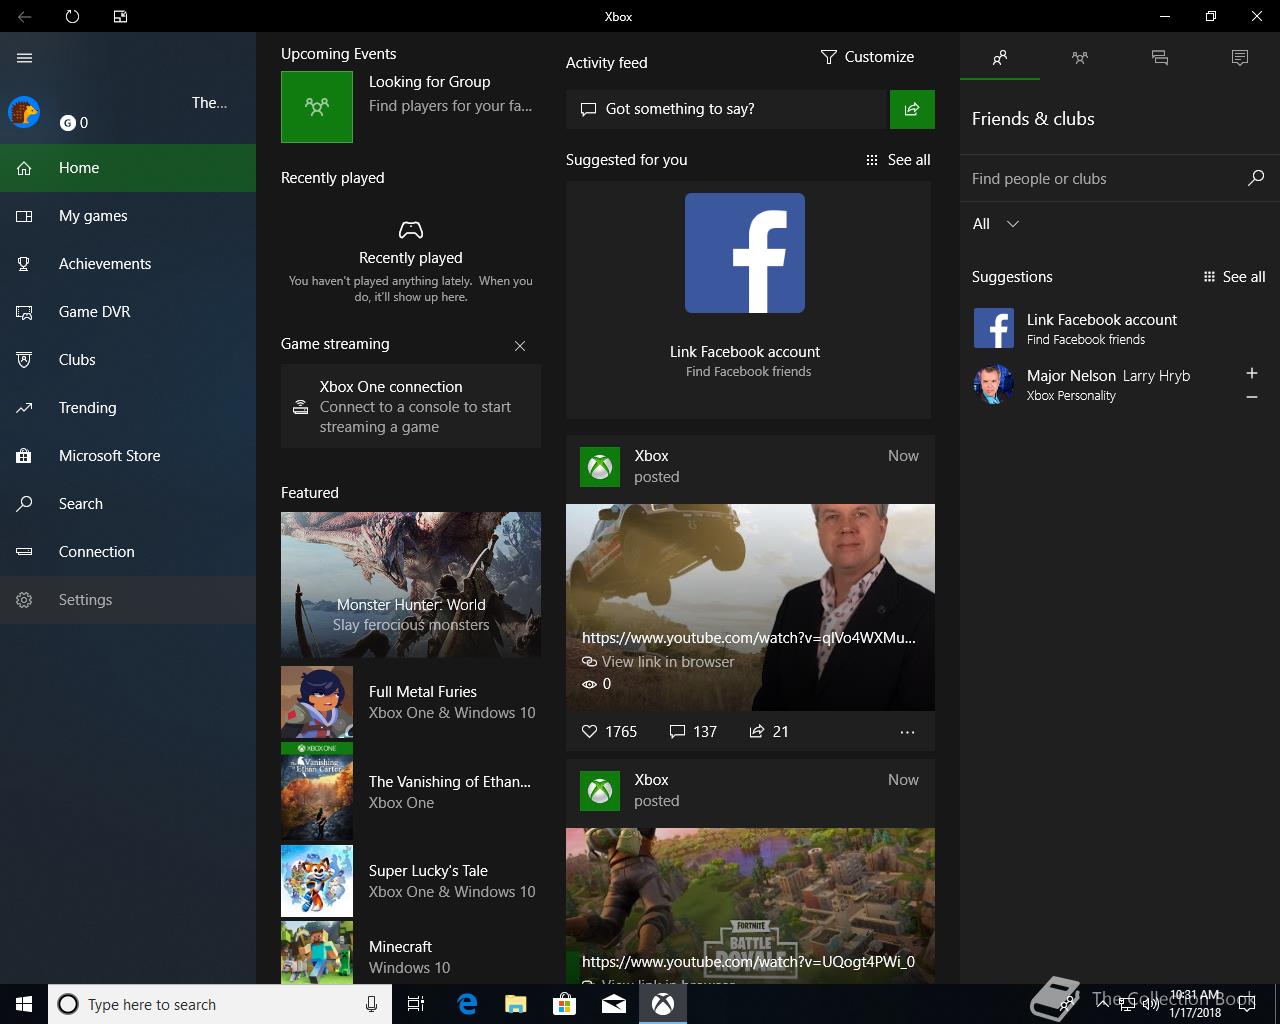This screenshot has width=1280, height=1024.
Task: Click Link Facebook account large tile
Action: pyautogui.click(x=748, y=300)
